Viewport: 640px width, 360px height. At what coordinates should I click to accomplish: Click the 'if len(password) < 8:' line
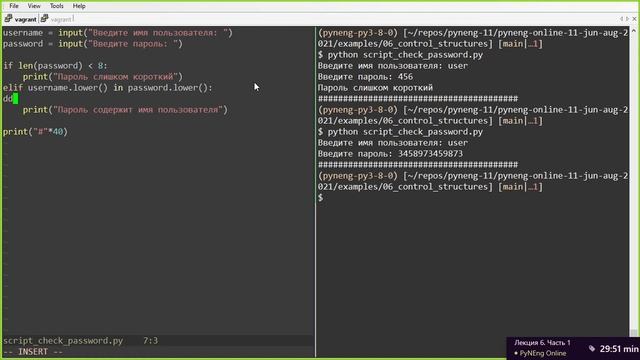(55, 66)
